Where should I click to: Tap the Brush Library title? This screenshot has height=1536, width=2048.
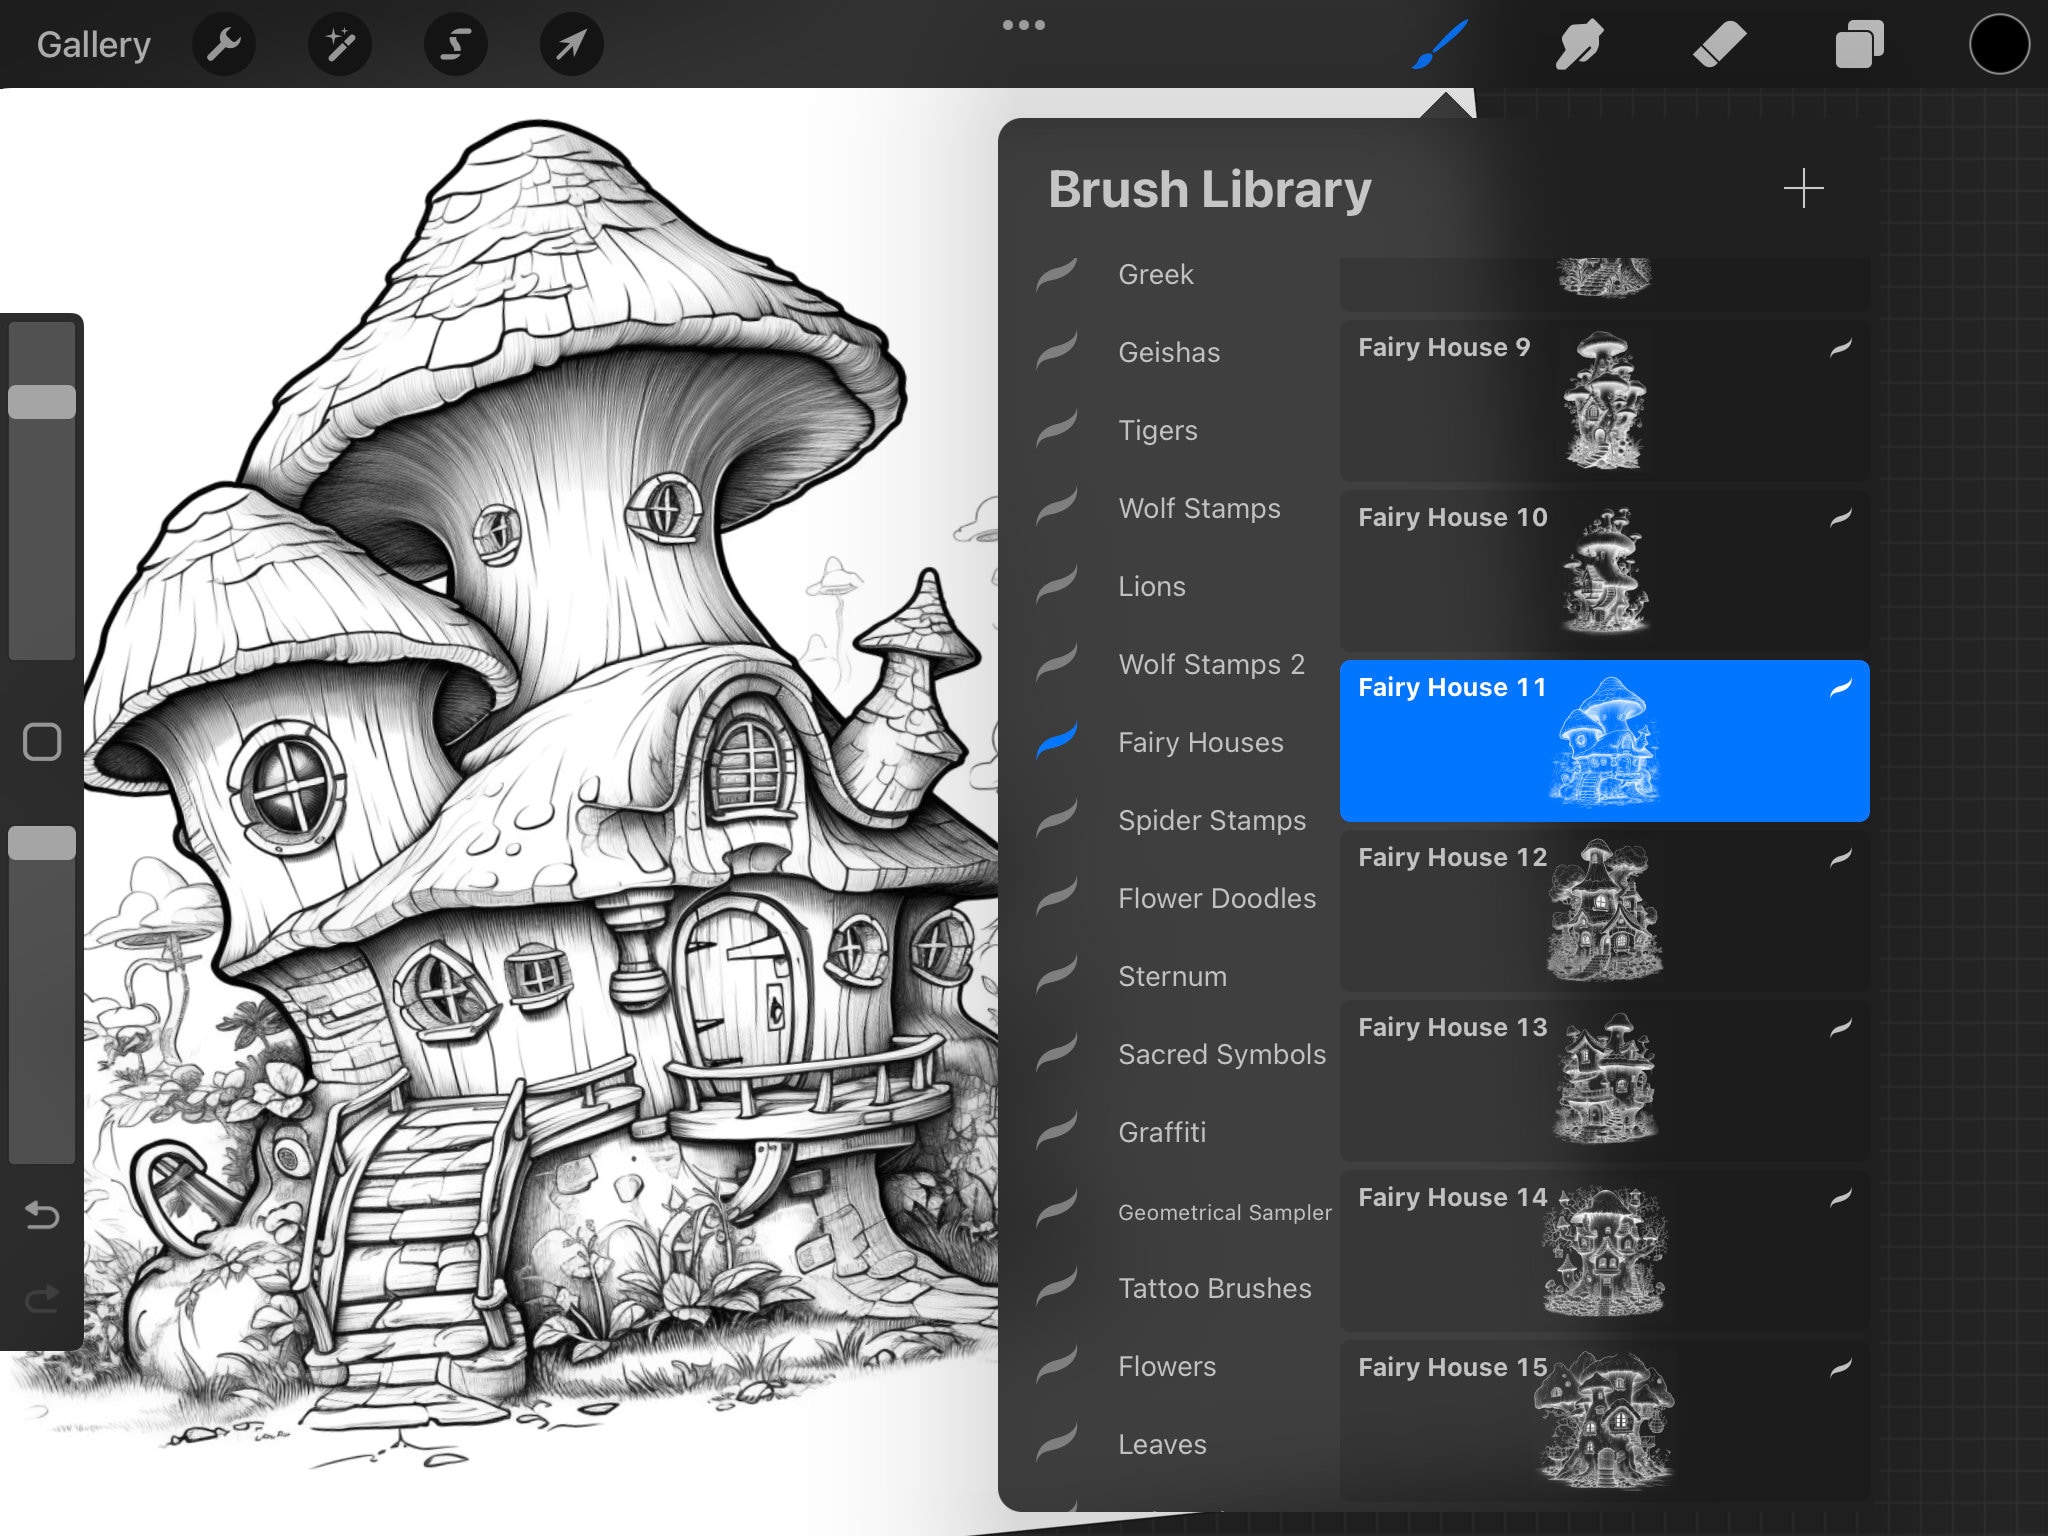[1210, 190]
